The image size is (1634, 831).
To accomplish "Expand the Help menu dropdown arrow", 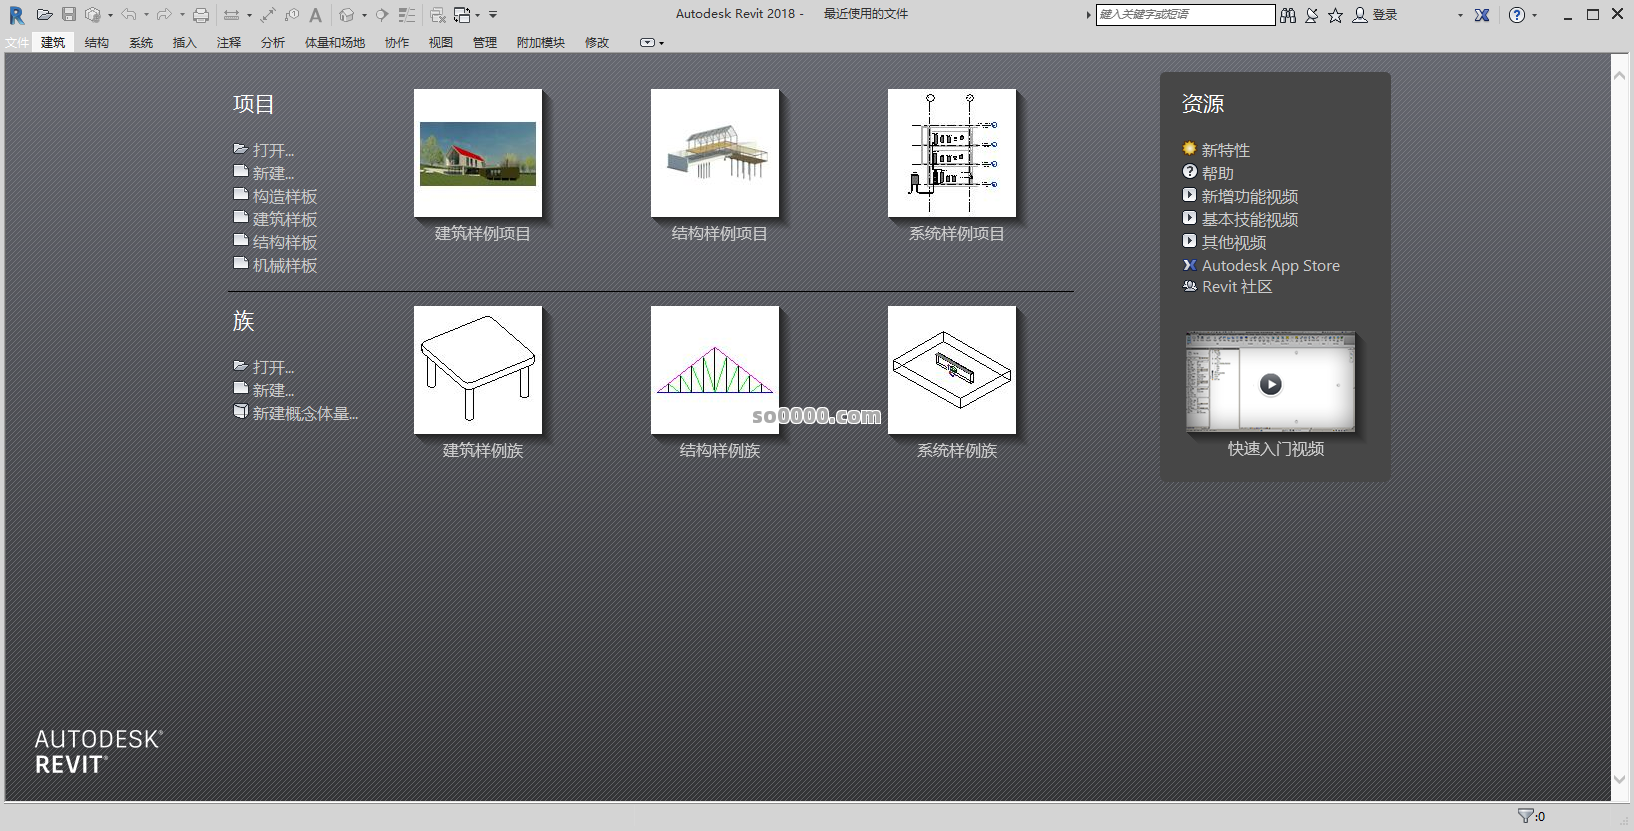I will [x=1534, y=15].
